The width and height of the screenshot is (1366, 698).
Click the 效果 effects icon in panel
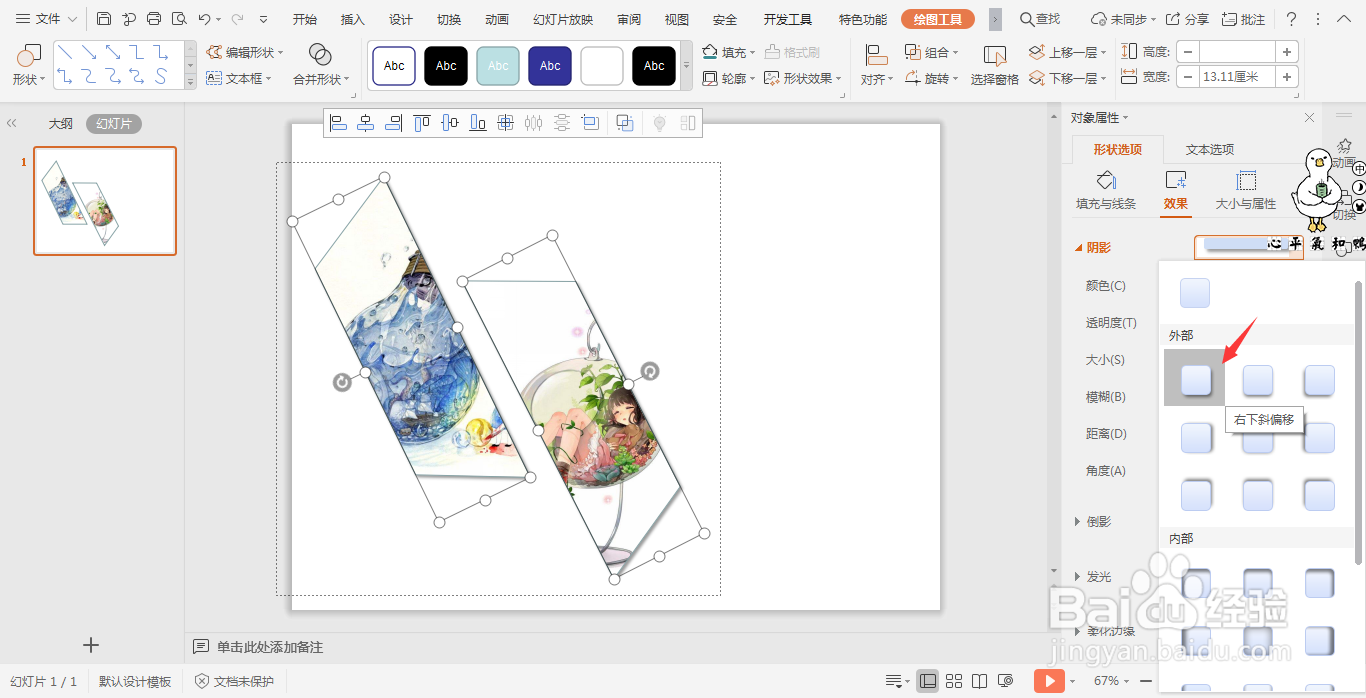pos(1176,180)
